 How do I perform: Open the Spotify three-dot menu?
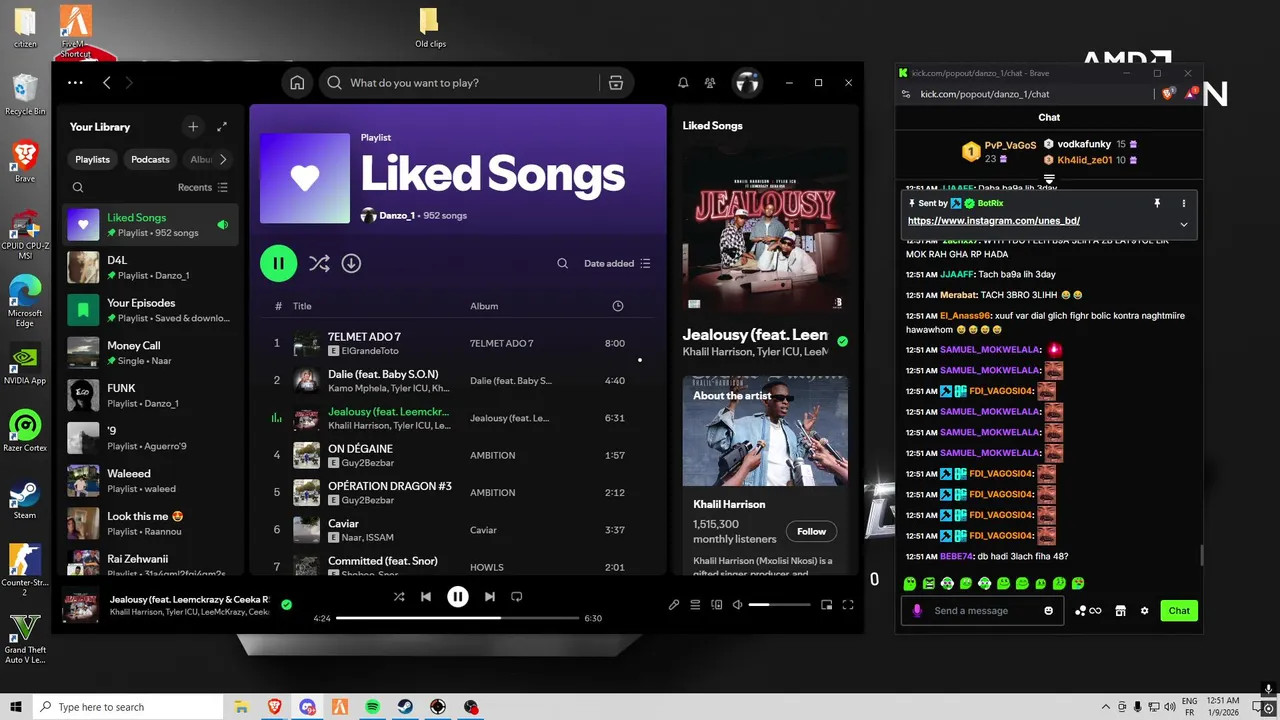click(75, 83)
